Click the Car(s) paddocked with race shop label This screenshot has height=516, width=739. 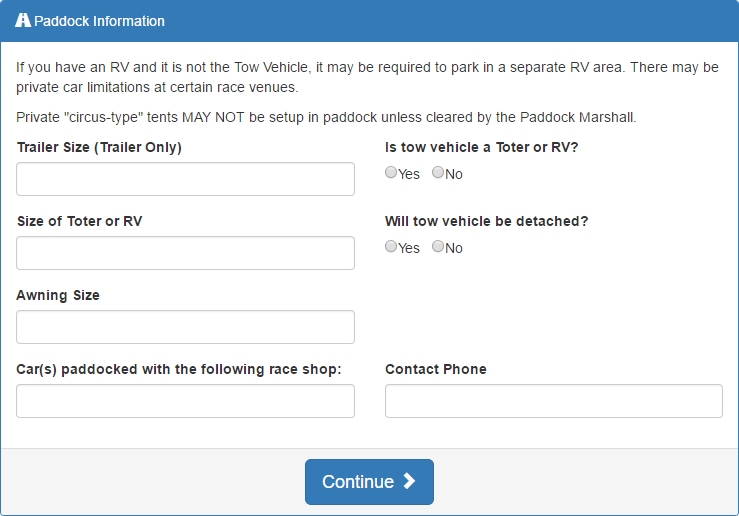(x=179, y=369)
